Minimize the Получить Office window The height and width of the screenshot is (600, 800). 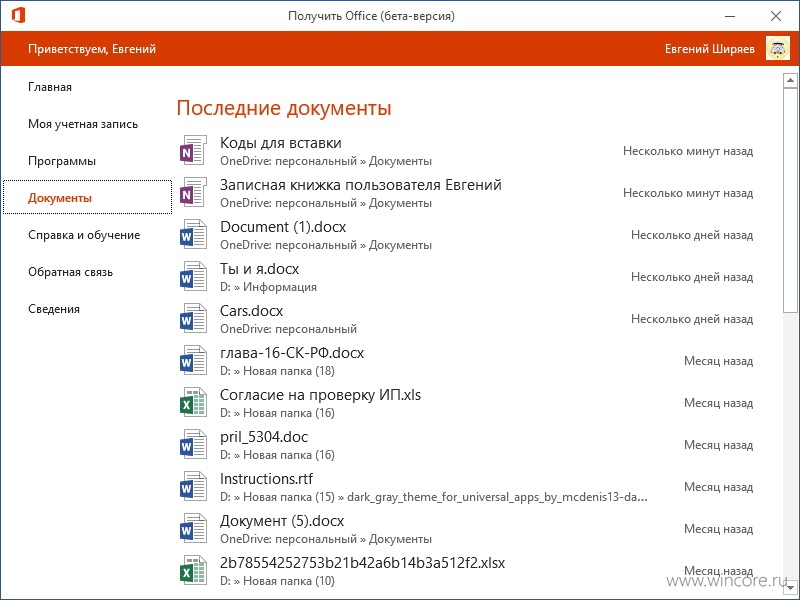coord(730,16)
